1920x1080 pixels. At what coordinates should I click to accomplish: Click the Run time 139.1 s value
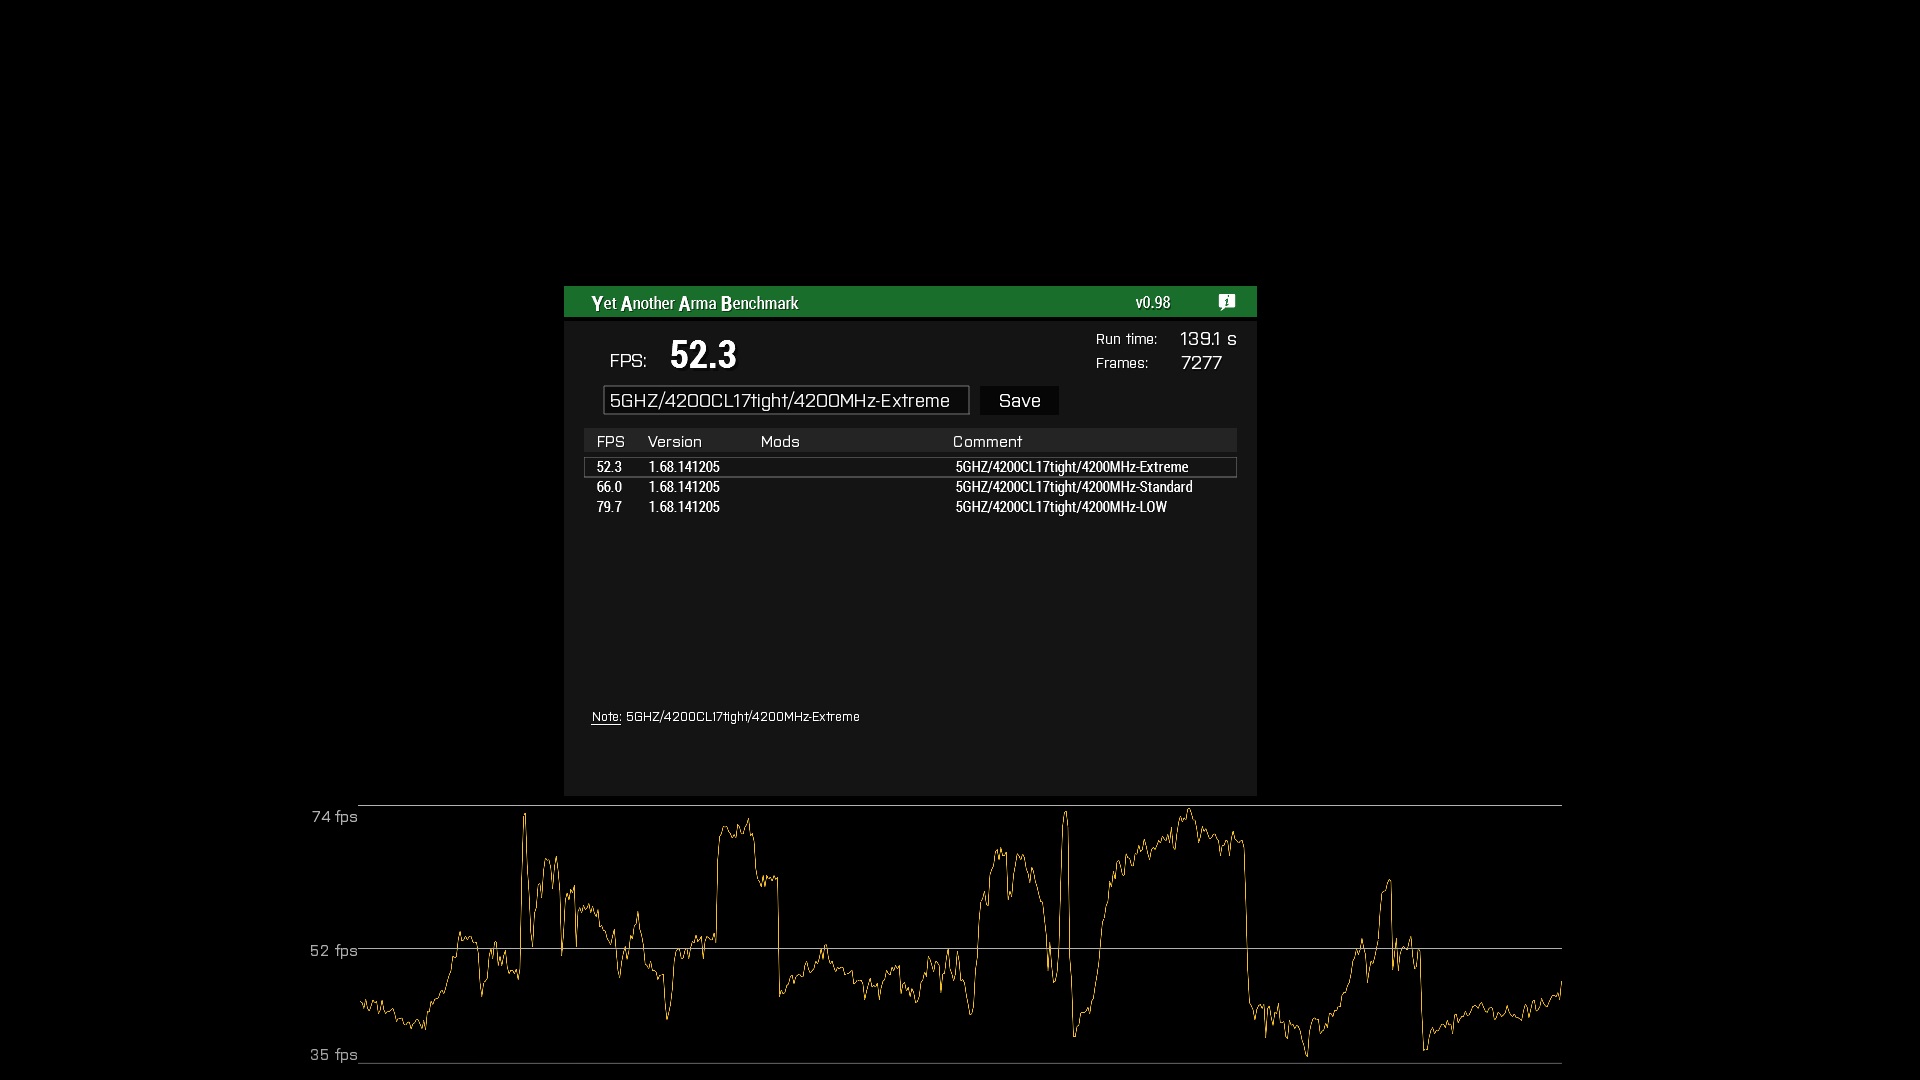1208,339
